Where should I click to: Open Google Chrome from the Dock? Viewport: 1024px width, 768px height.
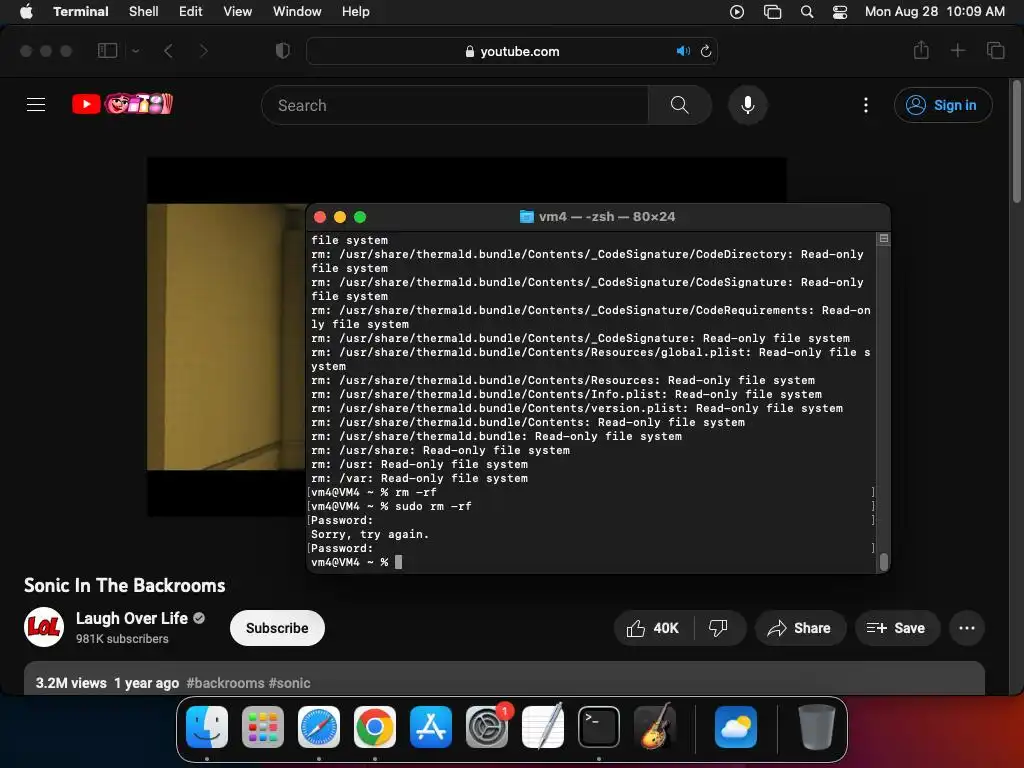pos(375,727)
